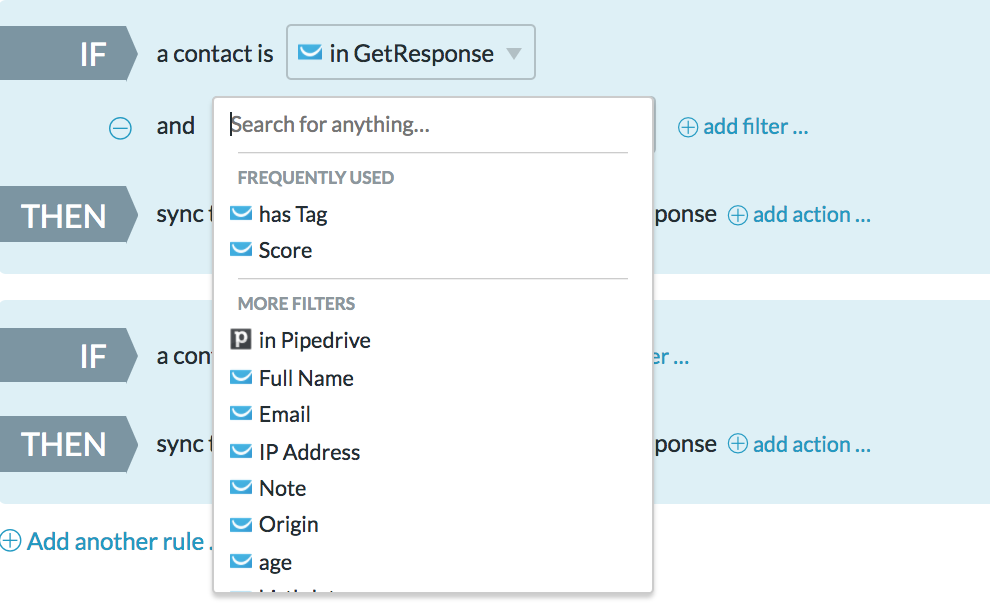
Task: Click the envelope icon beside 'Full Name'
Action: pos(241,377)
